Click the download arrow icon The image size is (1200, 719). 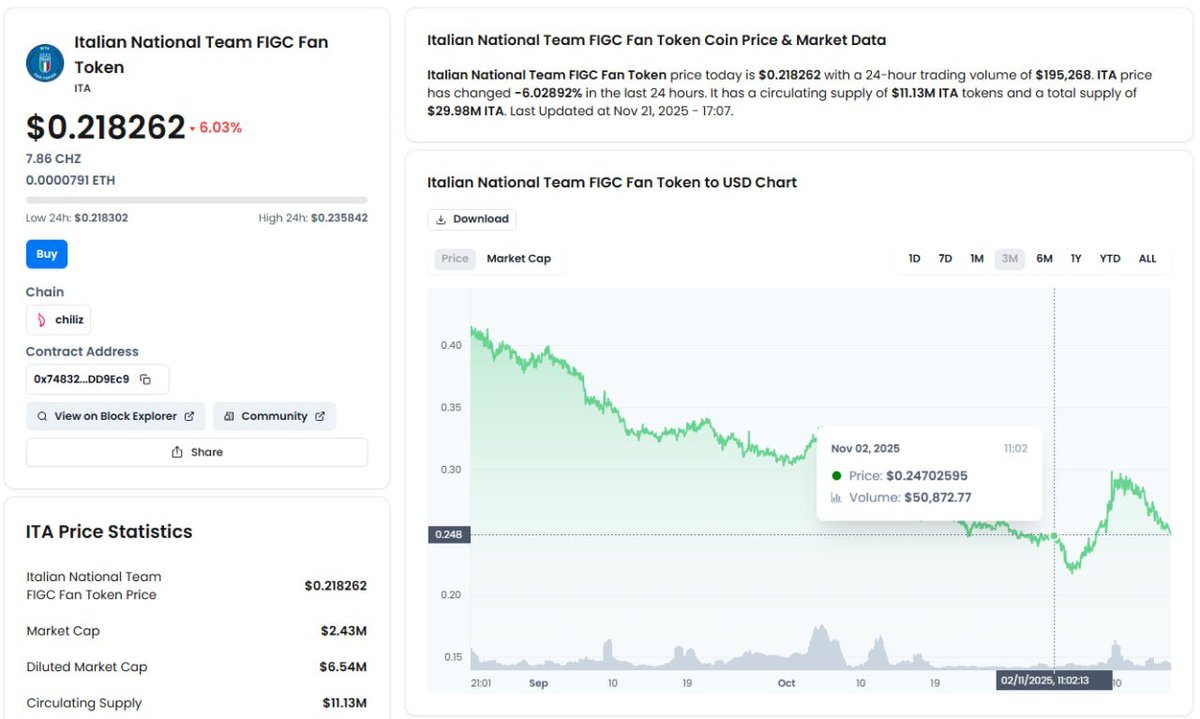441,219
